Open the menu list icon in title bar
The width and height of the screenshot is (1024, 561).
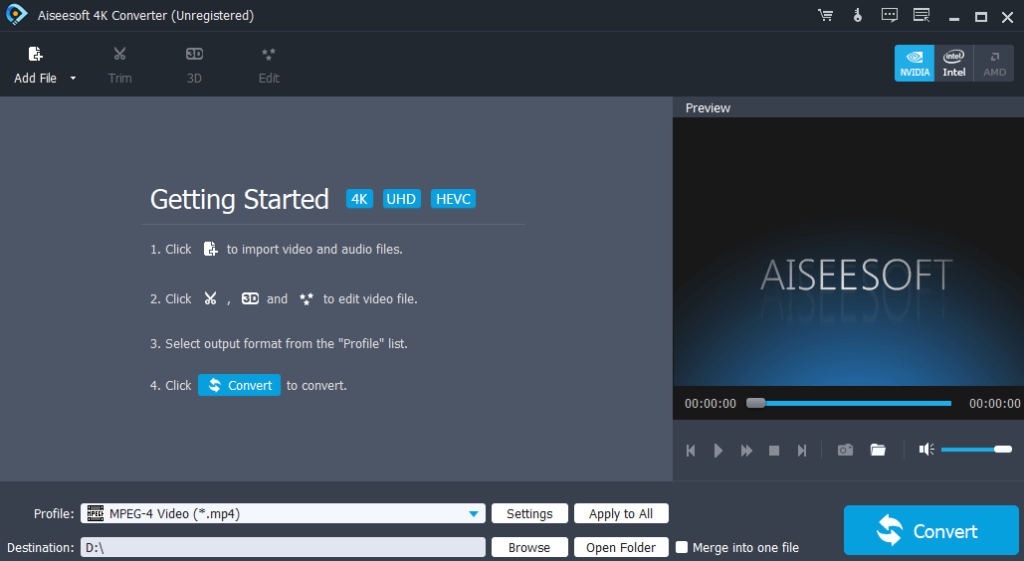click(921, 15)
